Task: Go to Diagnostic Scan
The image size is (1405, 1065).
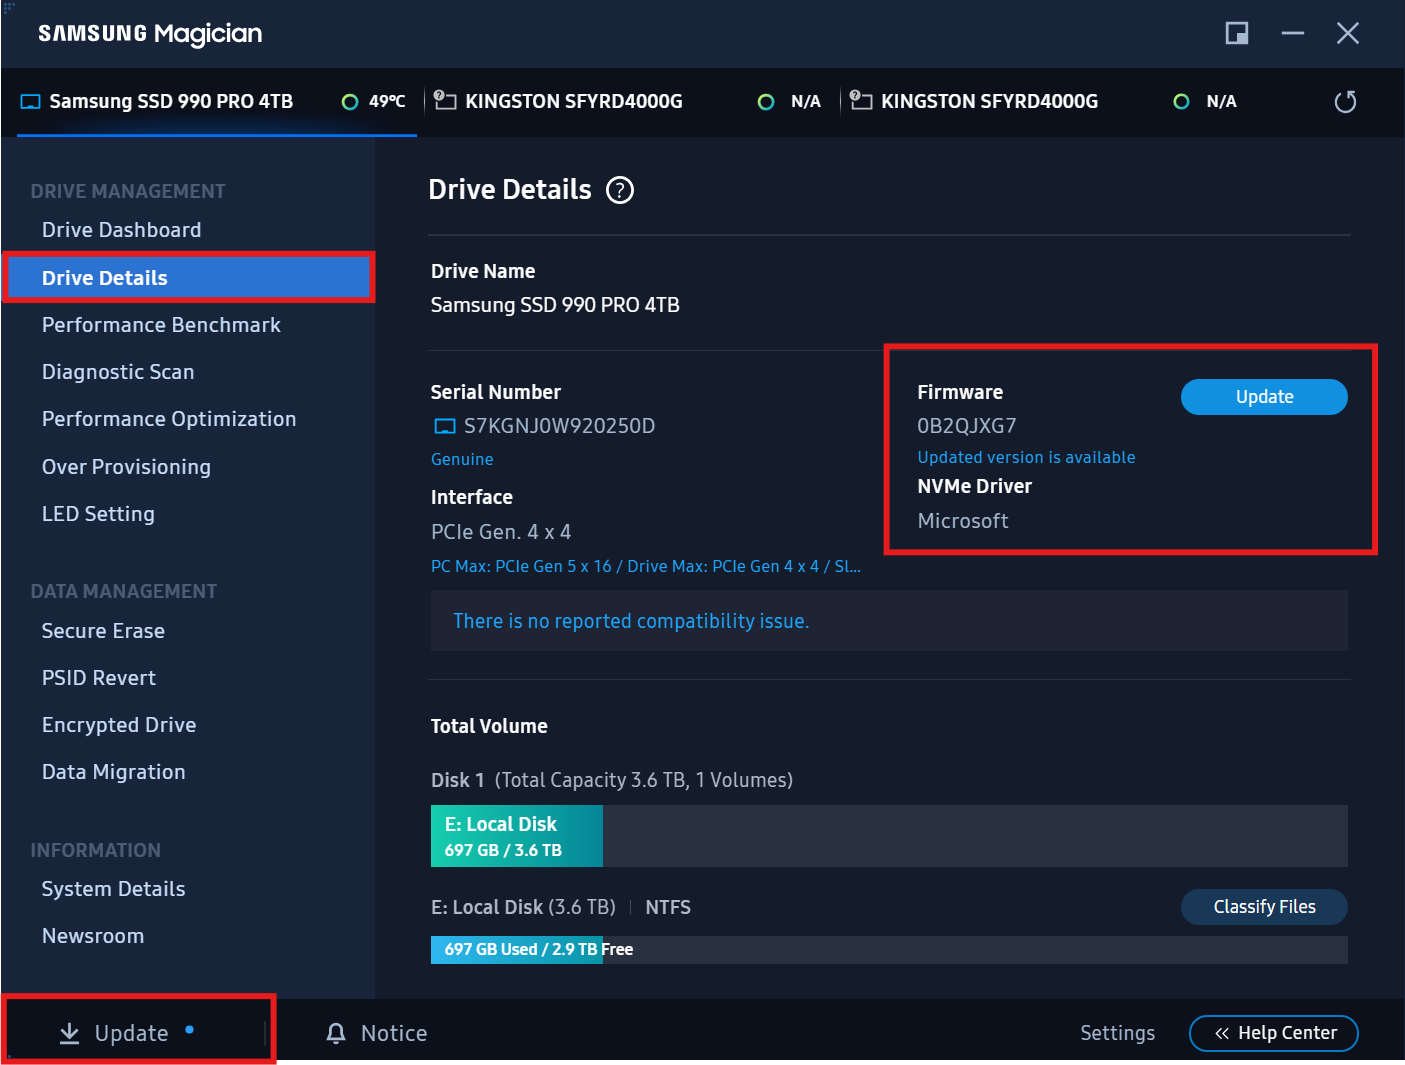Action: pyautogui.click(x=118, y=372)
